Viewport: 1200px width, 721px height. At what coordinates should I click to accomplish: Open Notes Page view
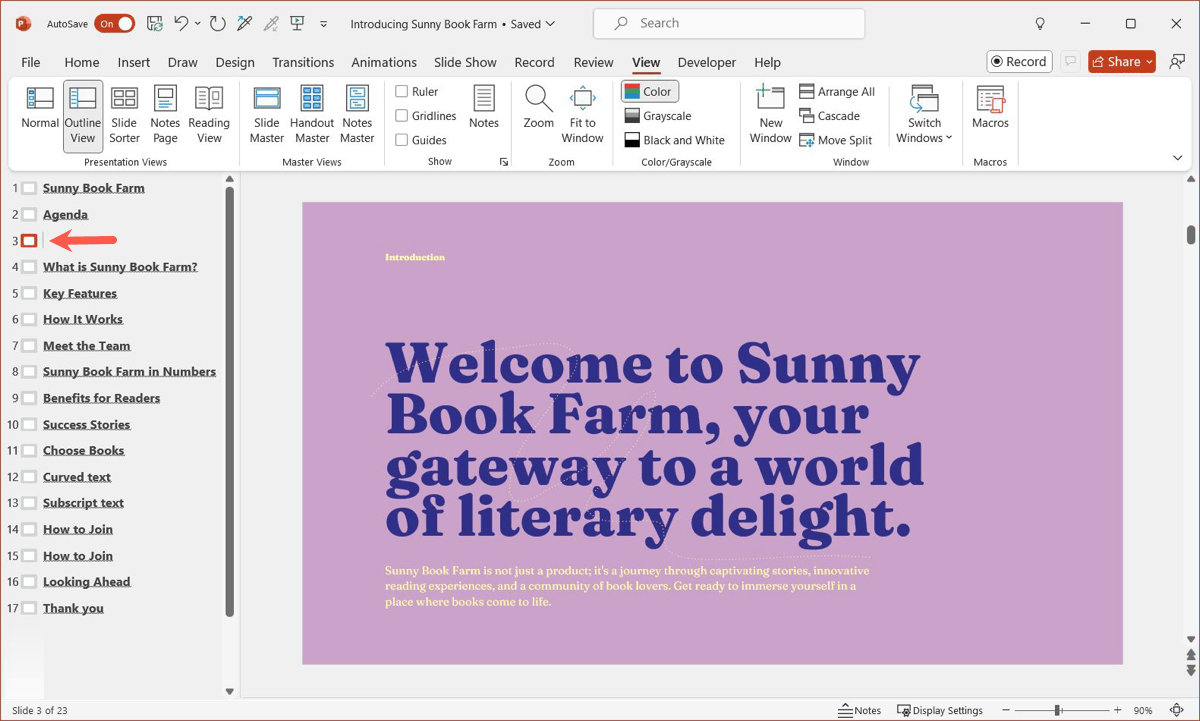pyautogui.click(x=165, y=116)
